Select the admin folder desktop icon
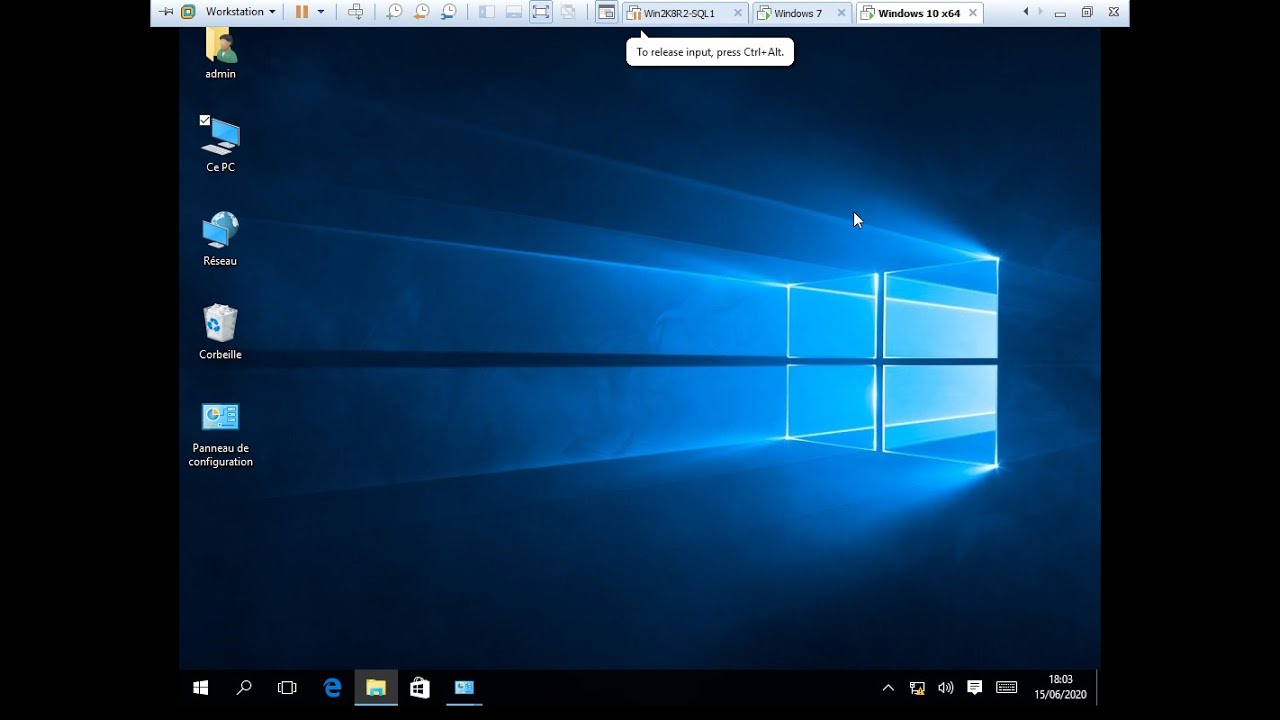 [220, 54]
